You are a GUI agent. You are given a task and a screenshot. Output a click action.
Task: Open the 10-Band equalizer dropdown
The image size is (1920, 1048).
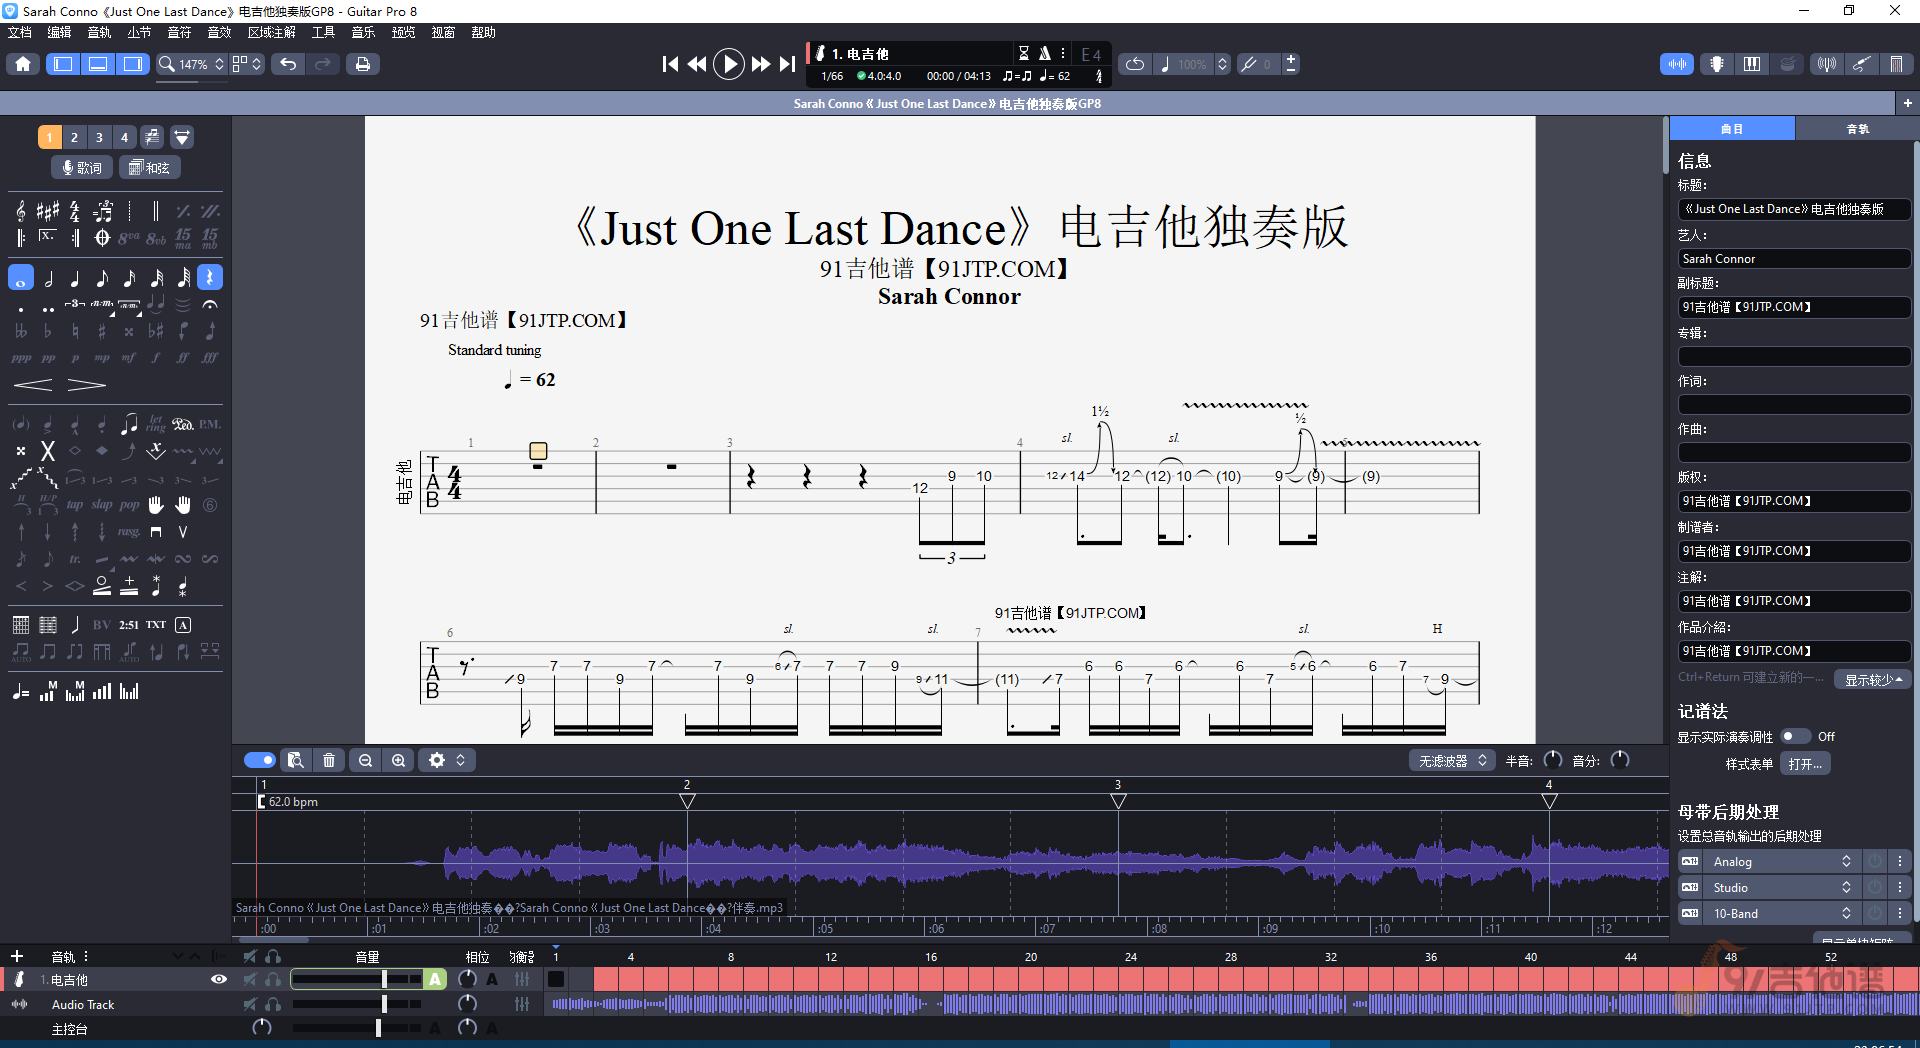(1782, 914)
